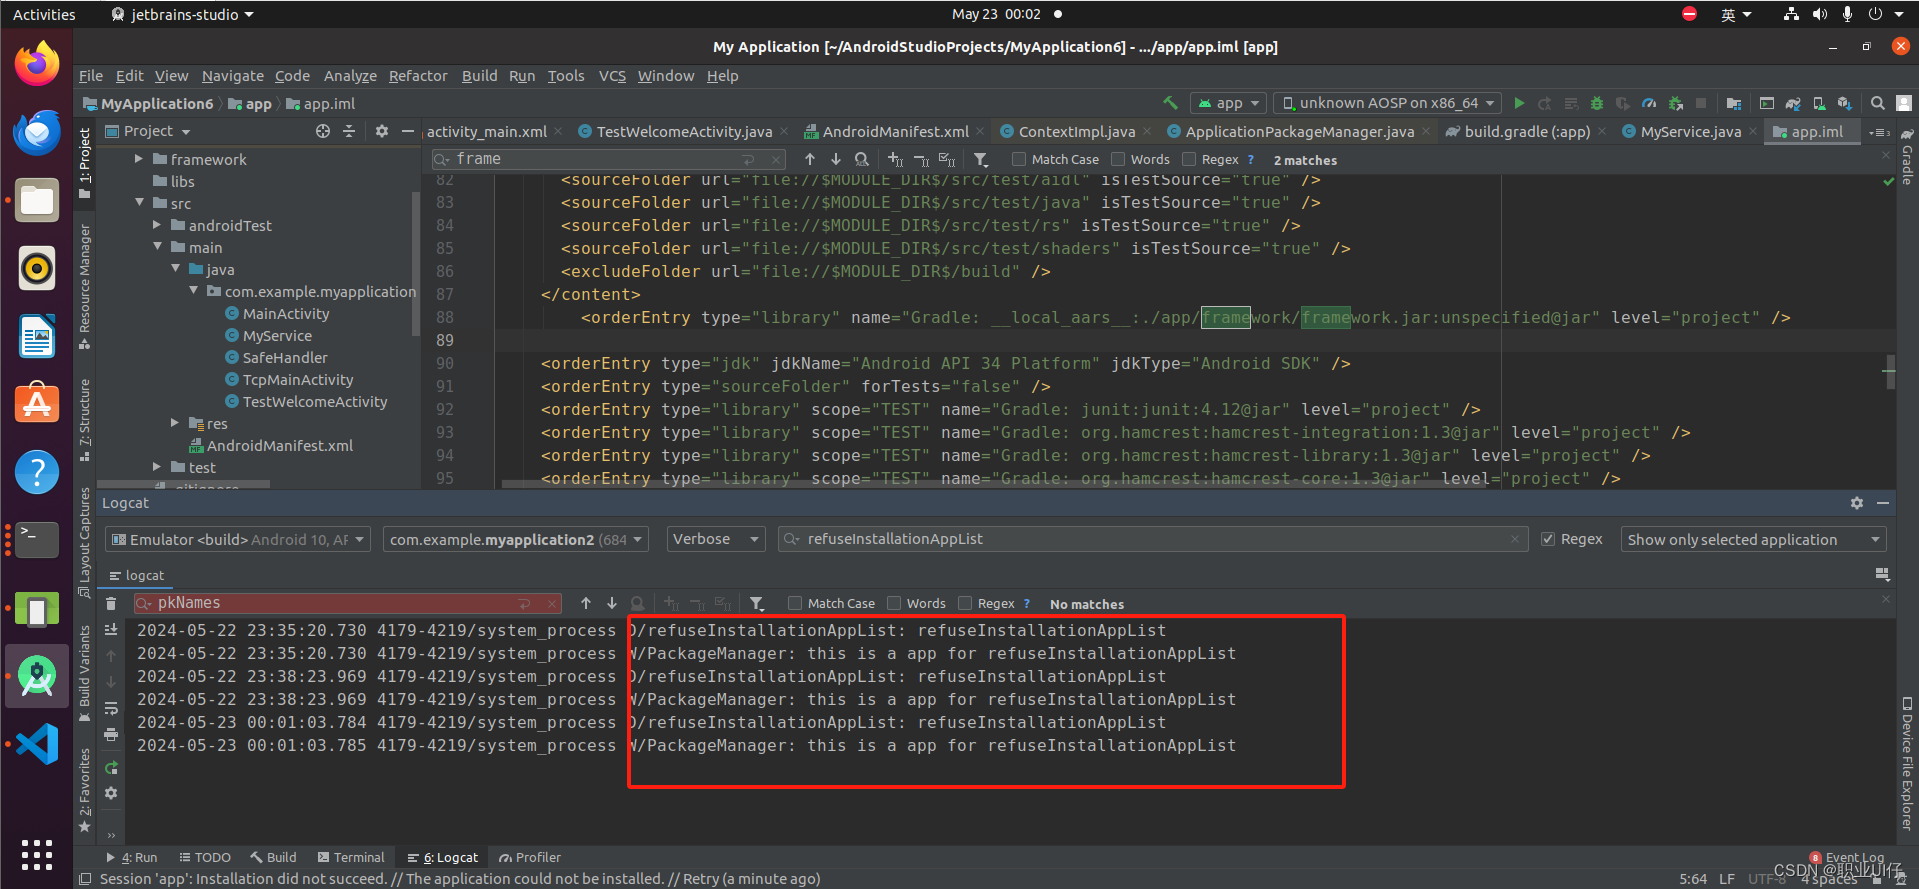Image resolution: width=1919 pixels, height=889 pixels.
Task: Open the Gradle side panel
Action: (x=1907, y=157)
